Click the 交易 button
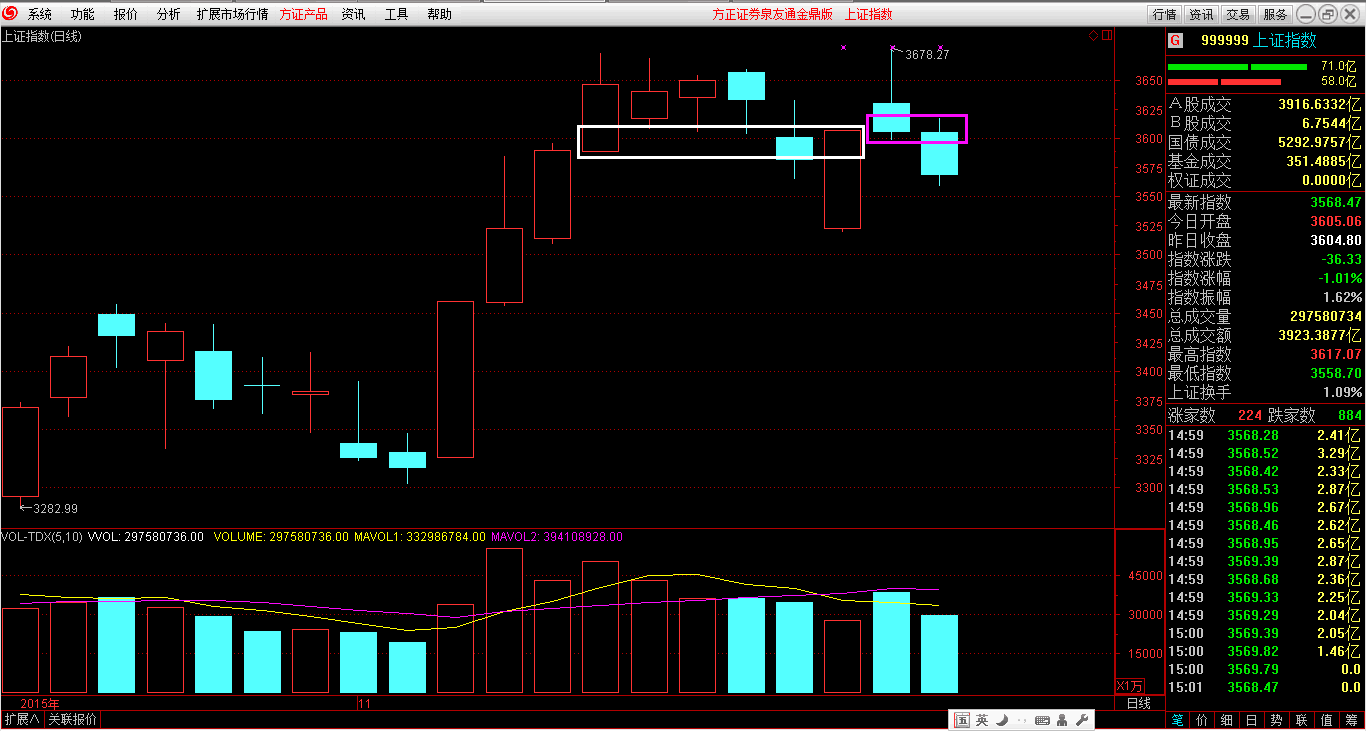This screenshot has width=1366, height=731. click(x=1238, y=14)
